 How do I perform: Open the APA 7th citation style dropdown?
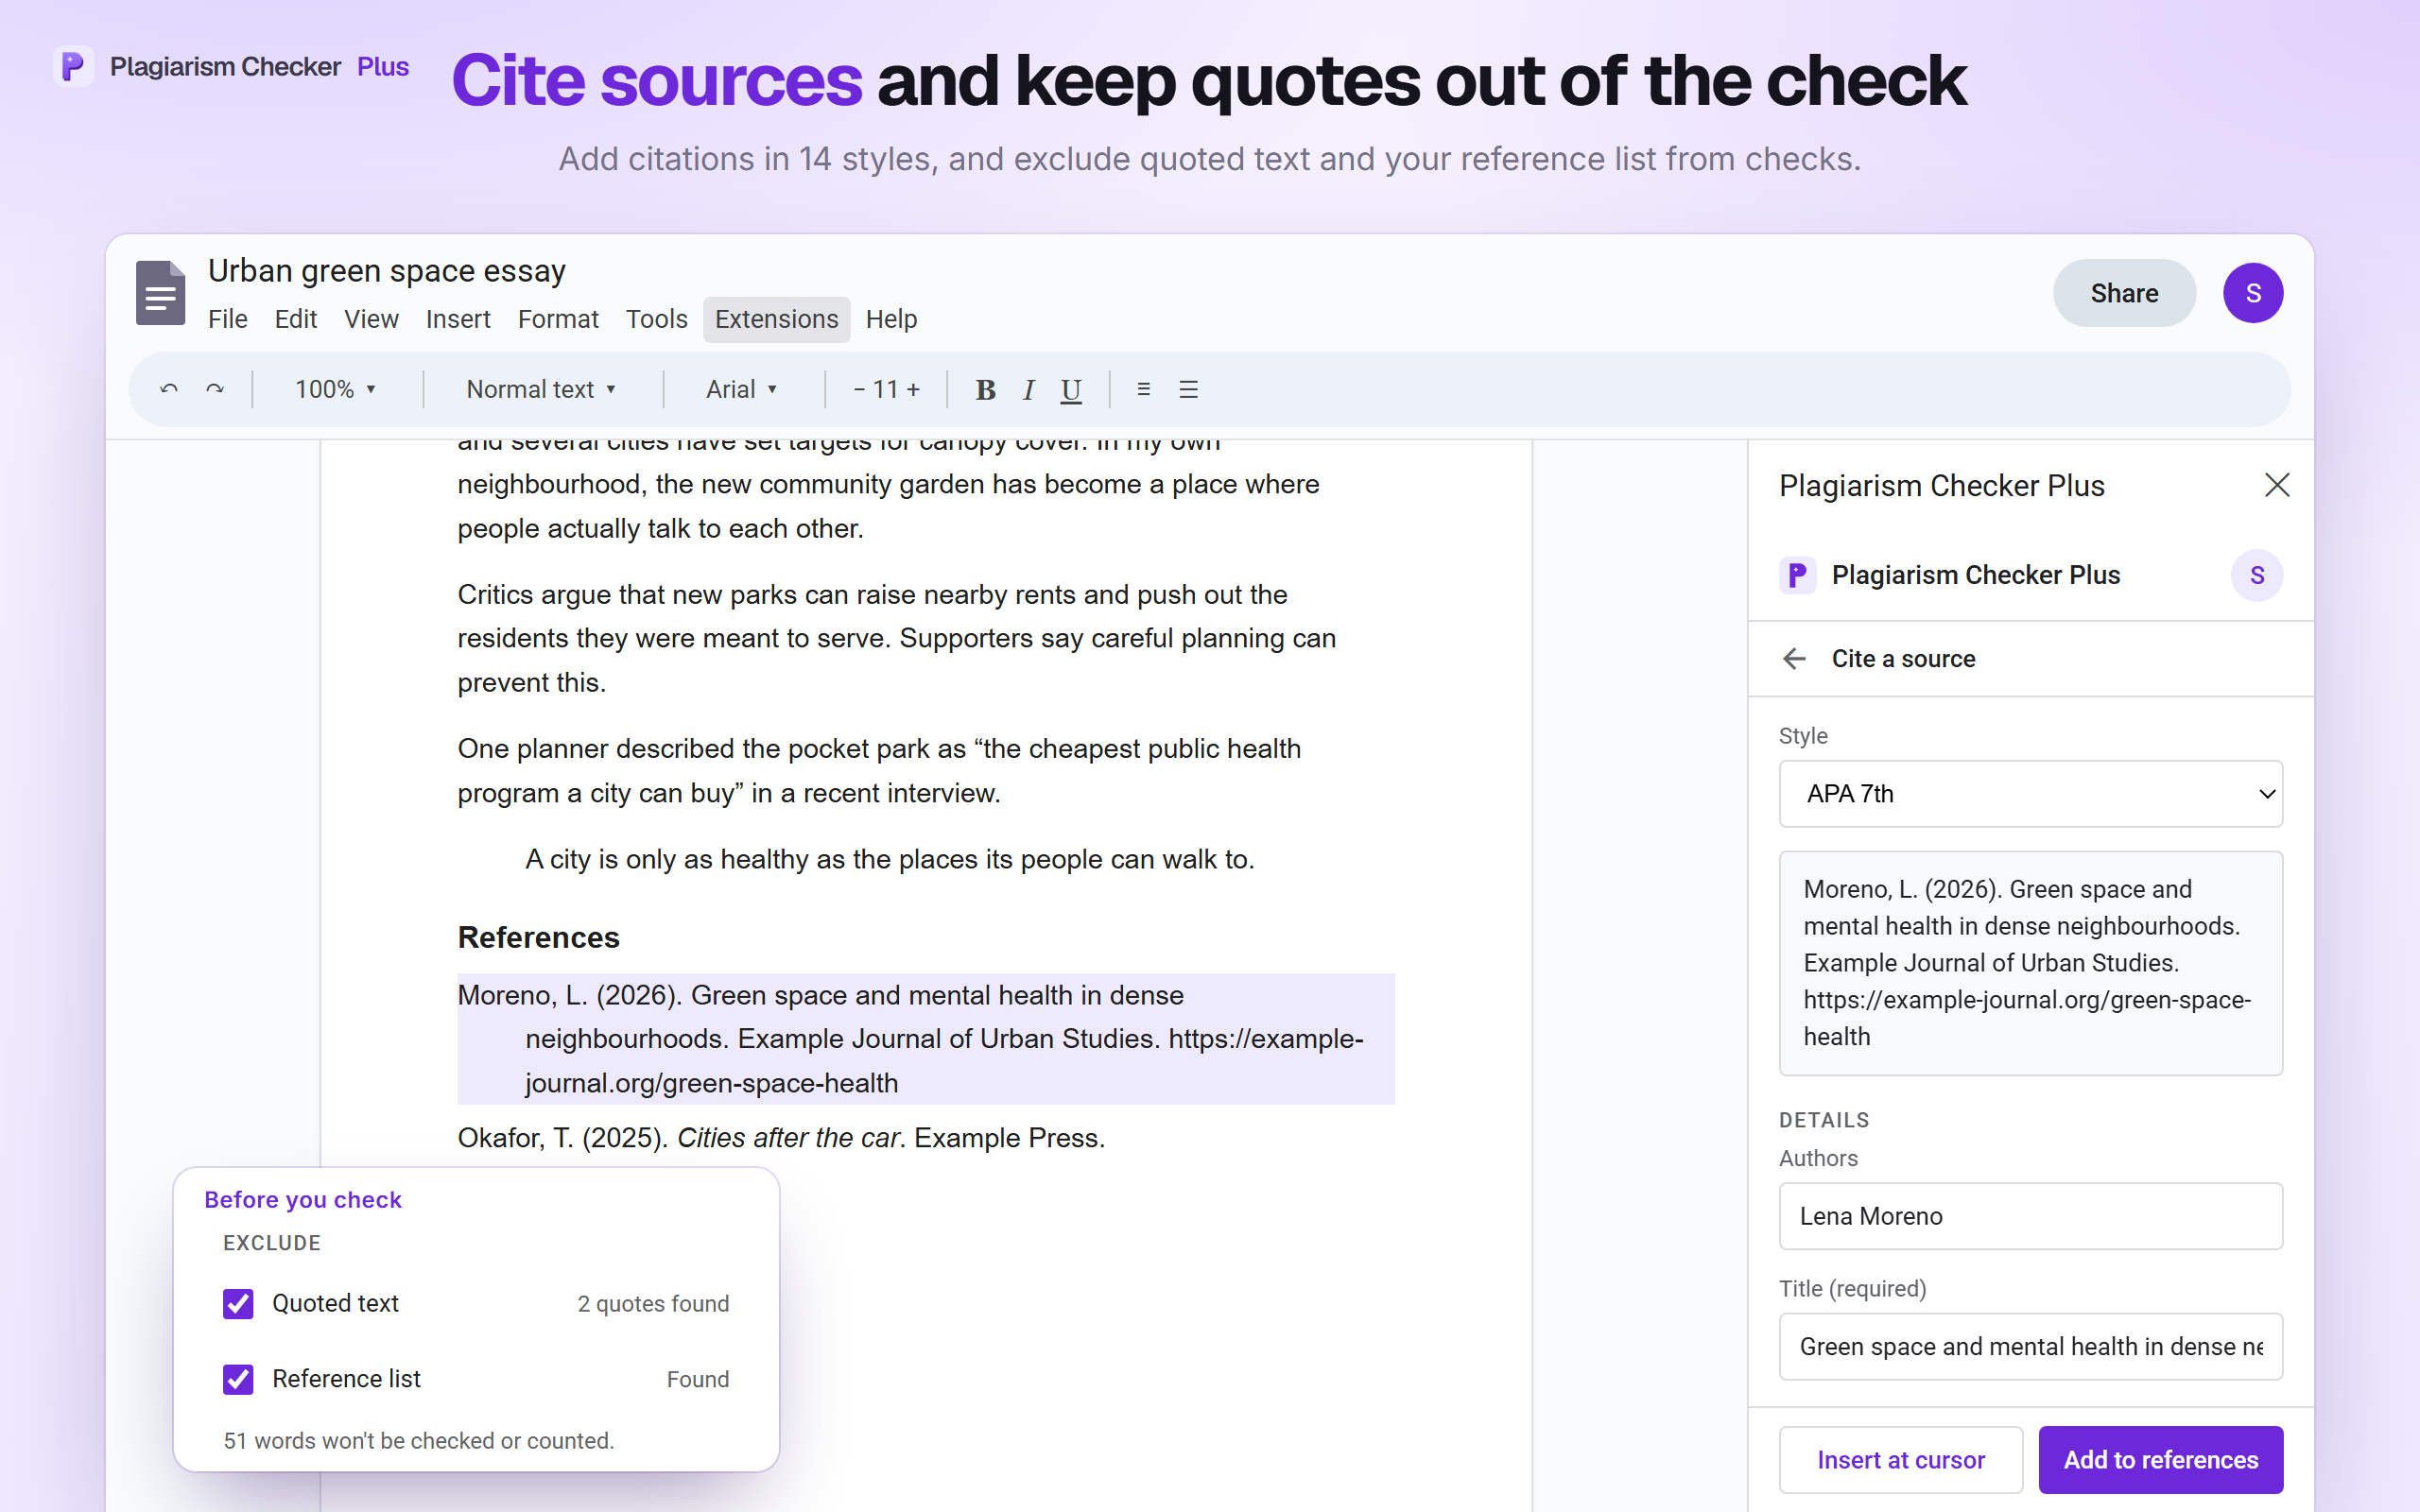[x=2030, y=794]
